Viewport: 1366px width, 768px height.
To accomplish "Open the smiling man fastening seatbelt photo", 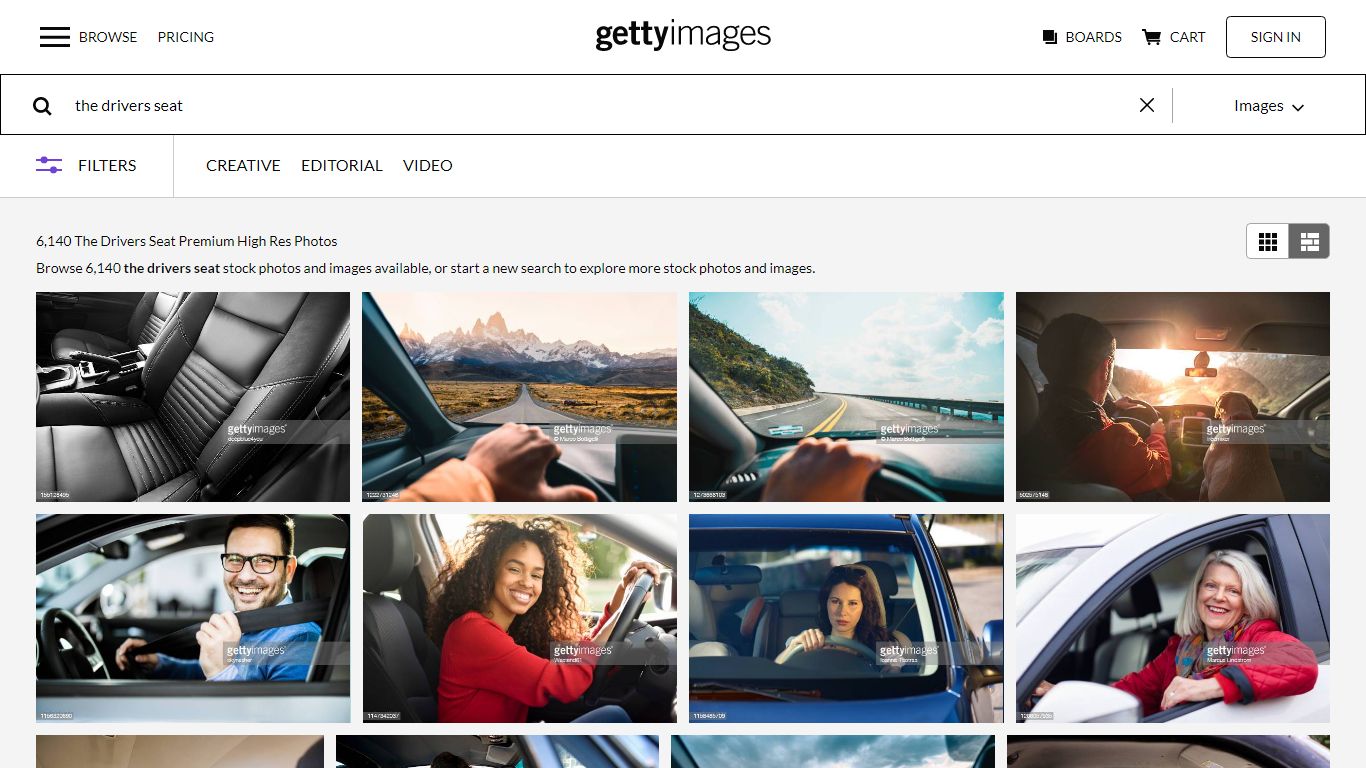I will click(193, 618).
